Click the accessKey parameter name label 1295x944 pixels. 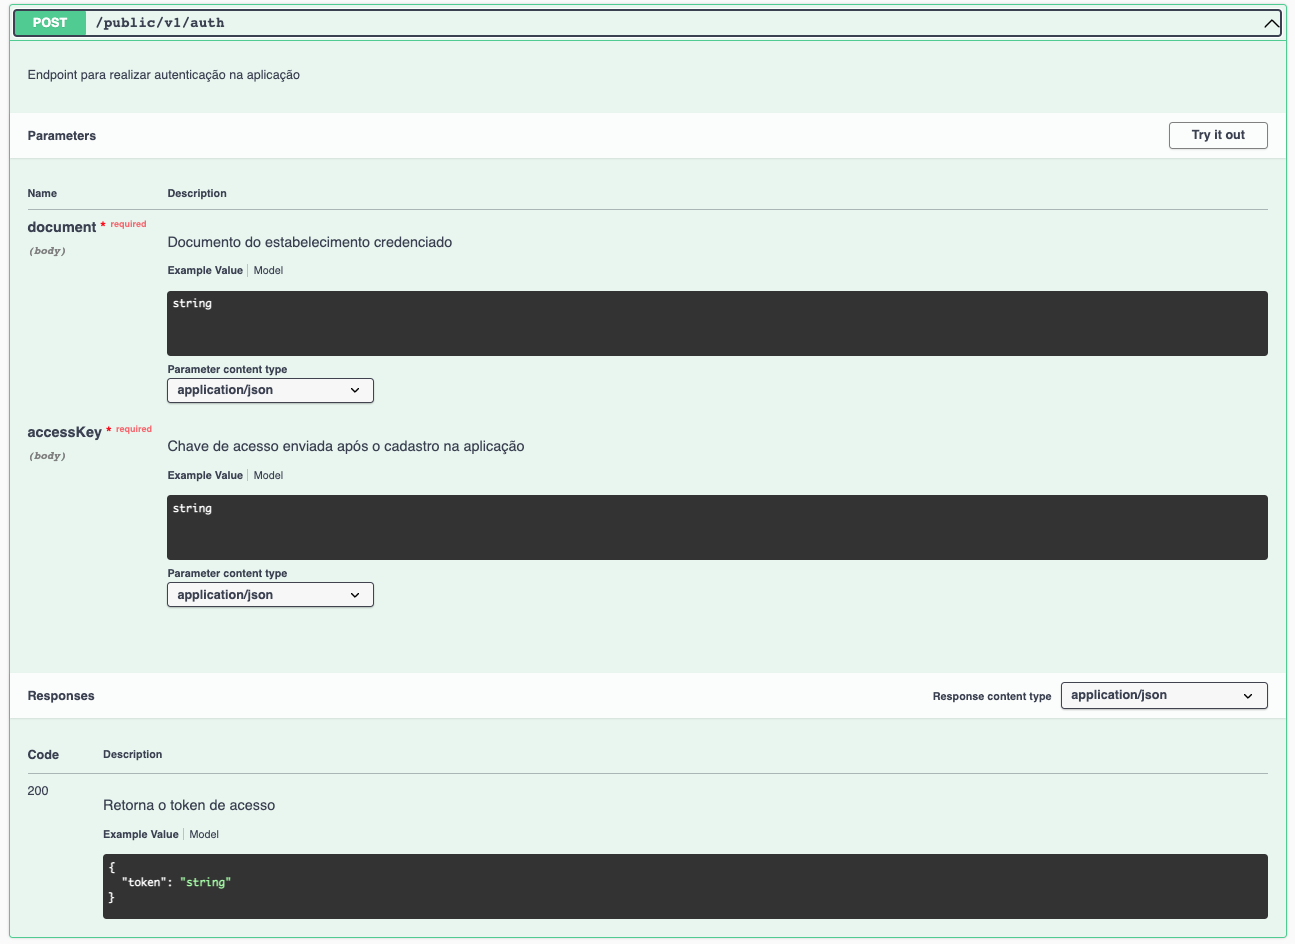[65, 432]
